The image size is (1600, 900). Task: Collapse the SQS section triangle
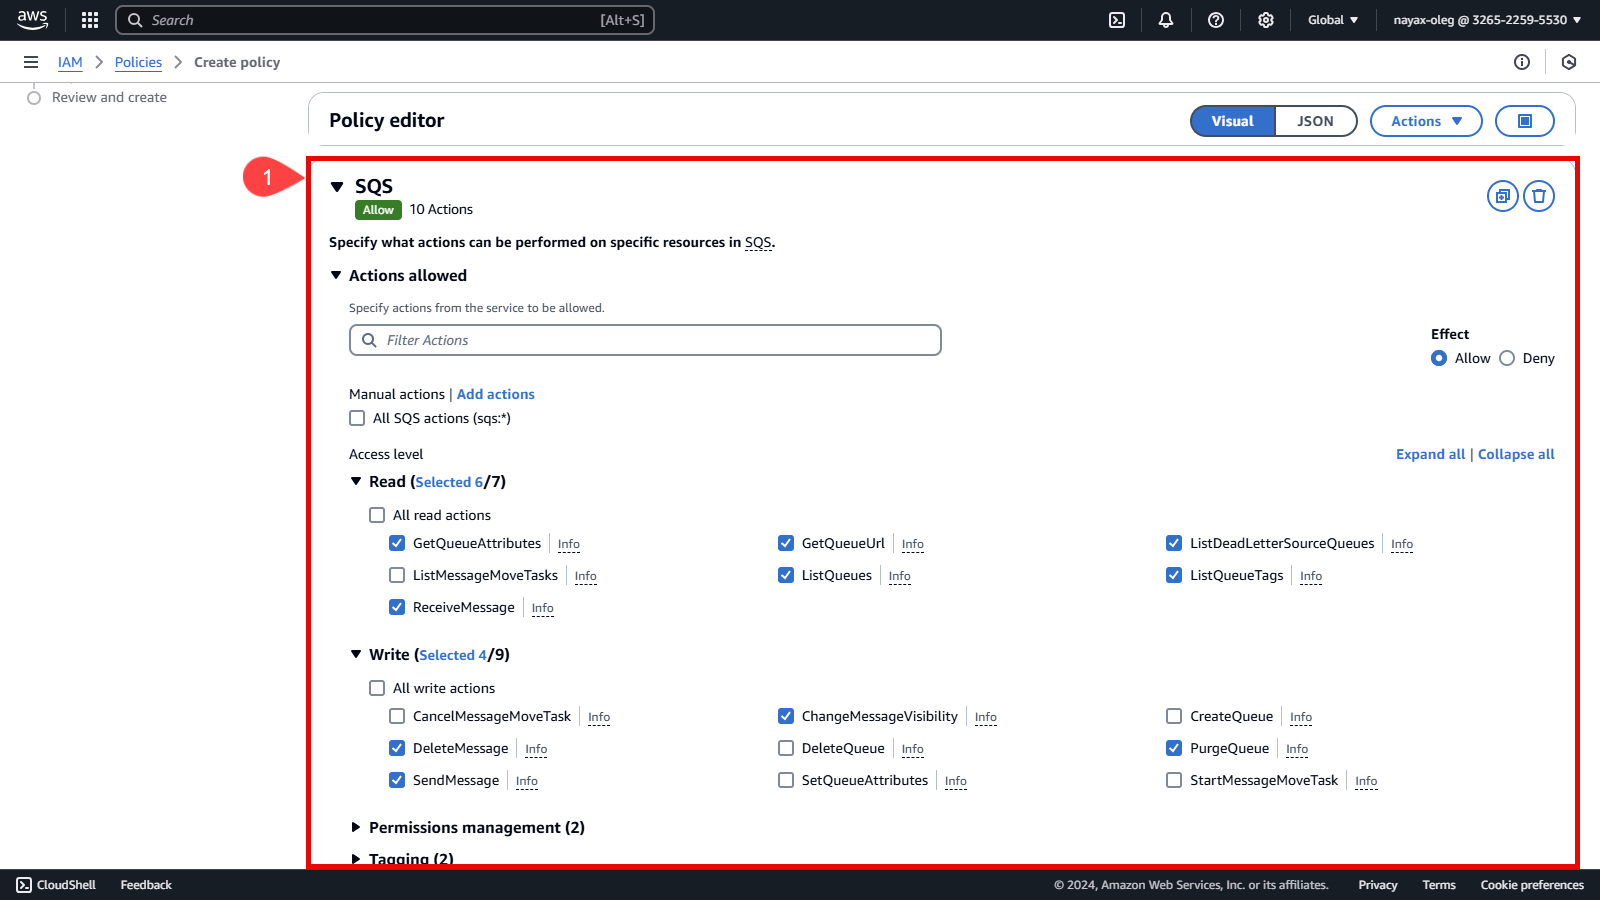pyautogui.click(x=337, y=187)
